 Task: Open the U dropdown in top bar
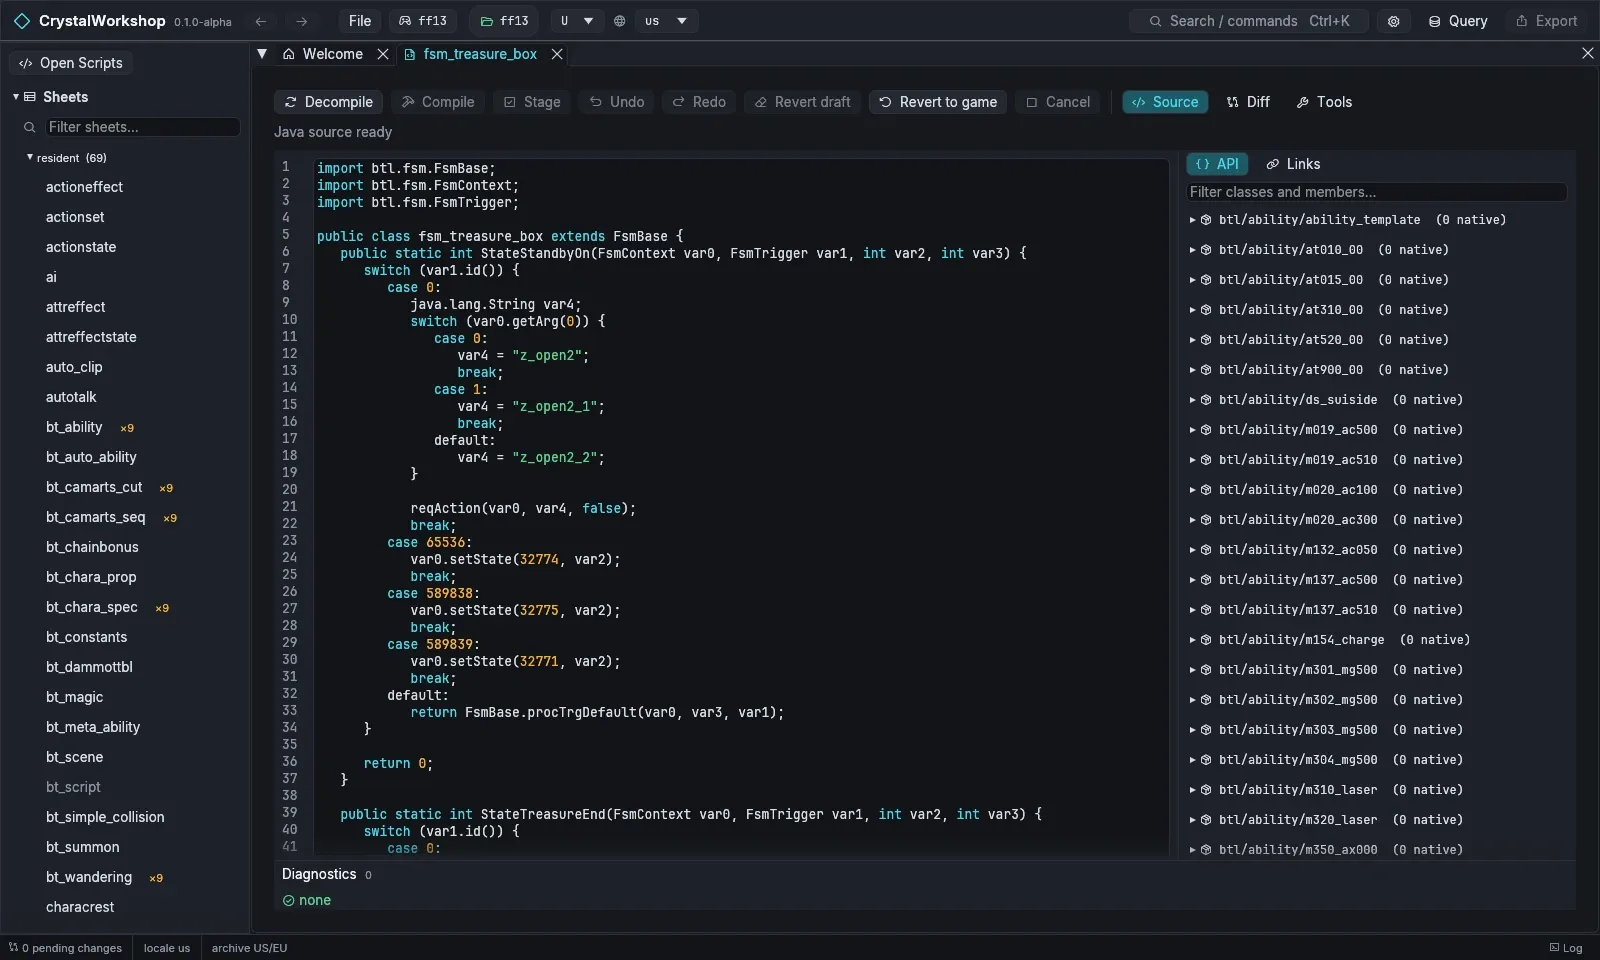[x=577, y=21]
